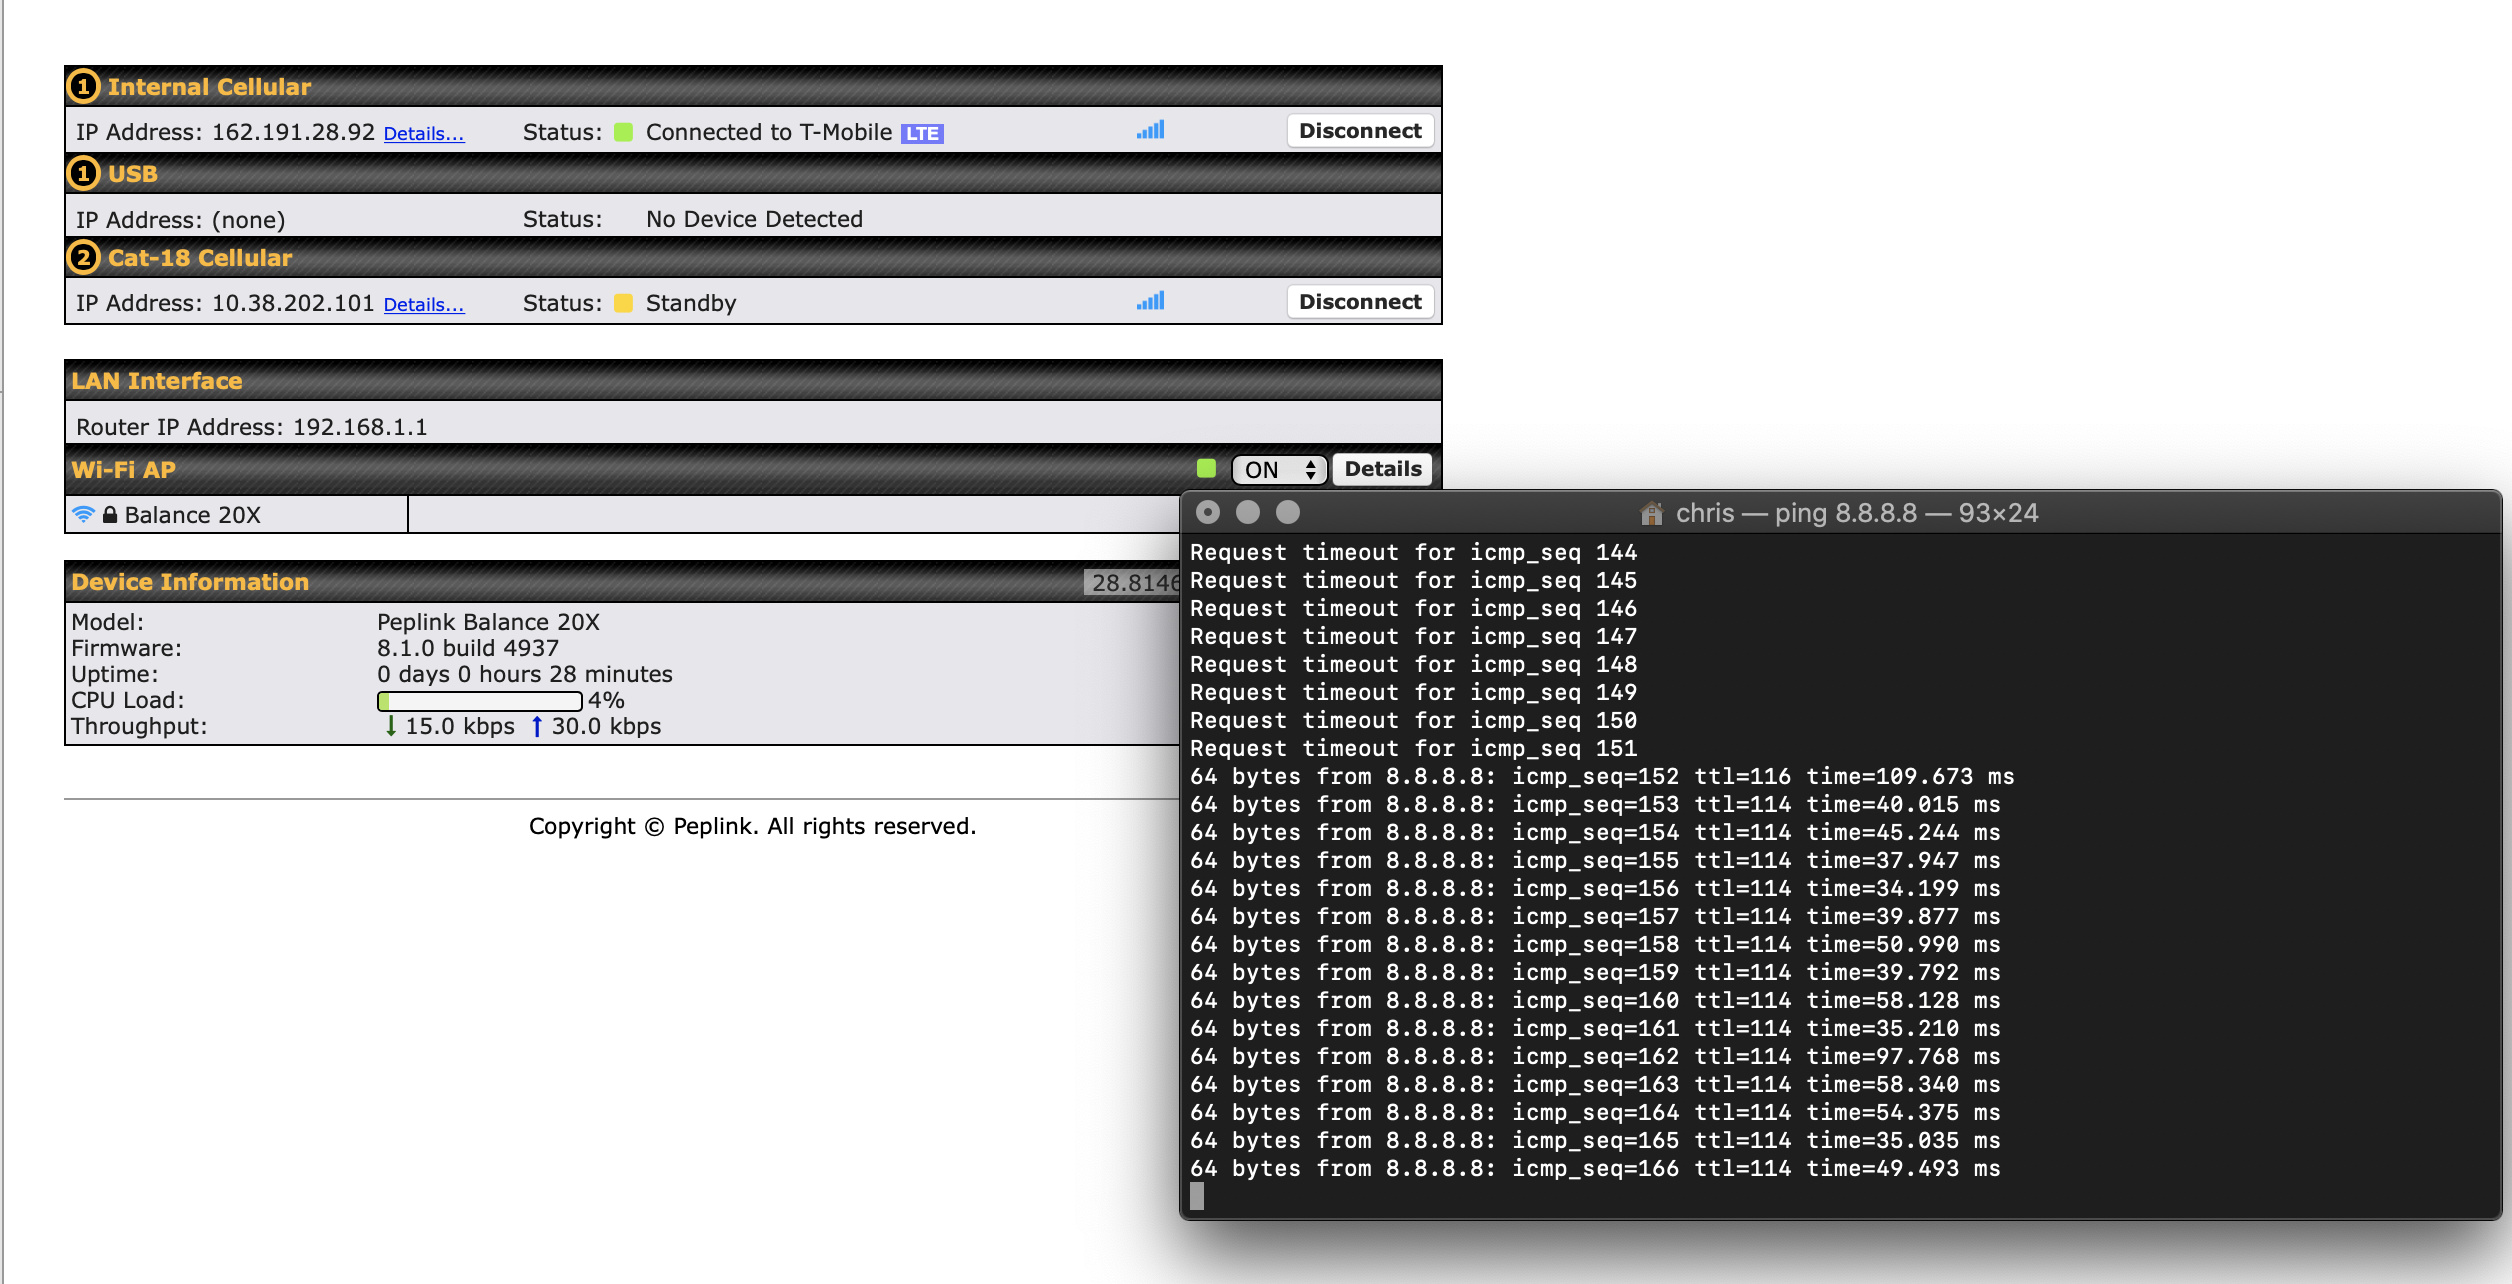
Task: Open Details link for IP 10.38.202.101
Action: pyautogui.click(x=424, y=305)
